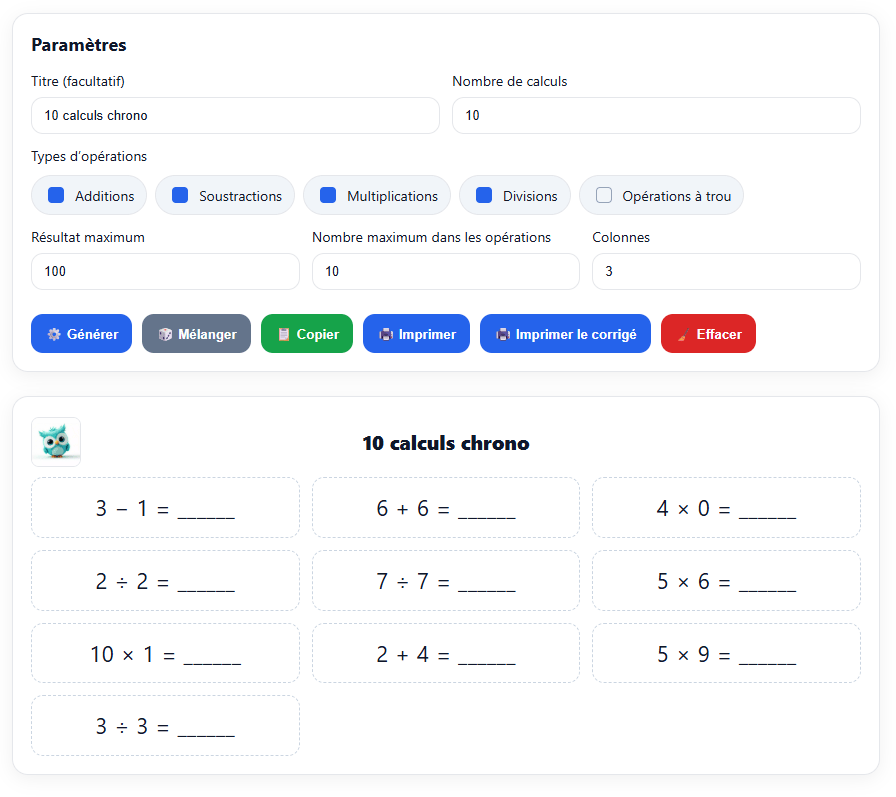
Task: Select the Résultat maximum input
Action: tap(165, 272)
